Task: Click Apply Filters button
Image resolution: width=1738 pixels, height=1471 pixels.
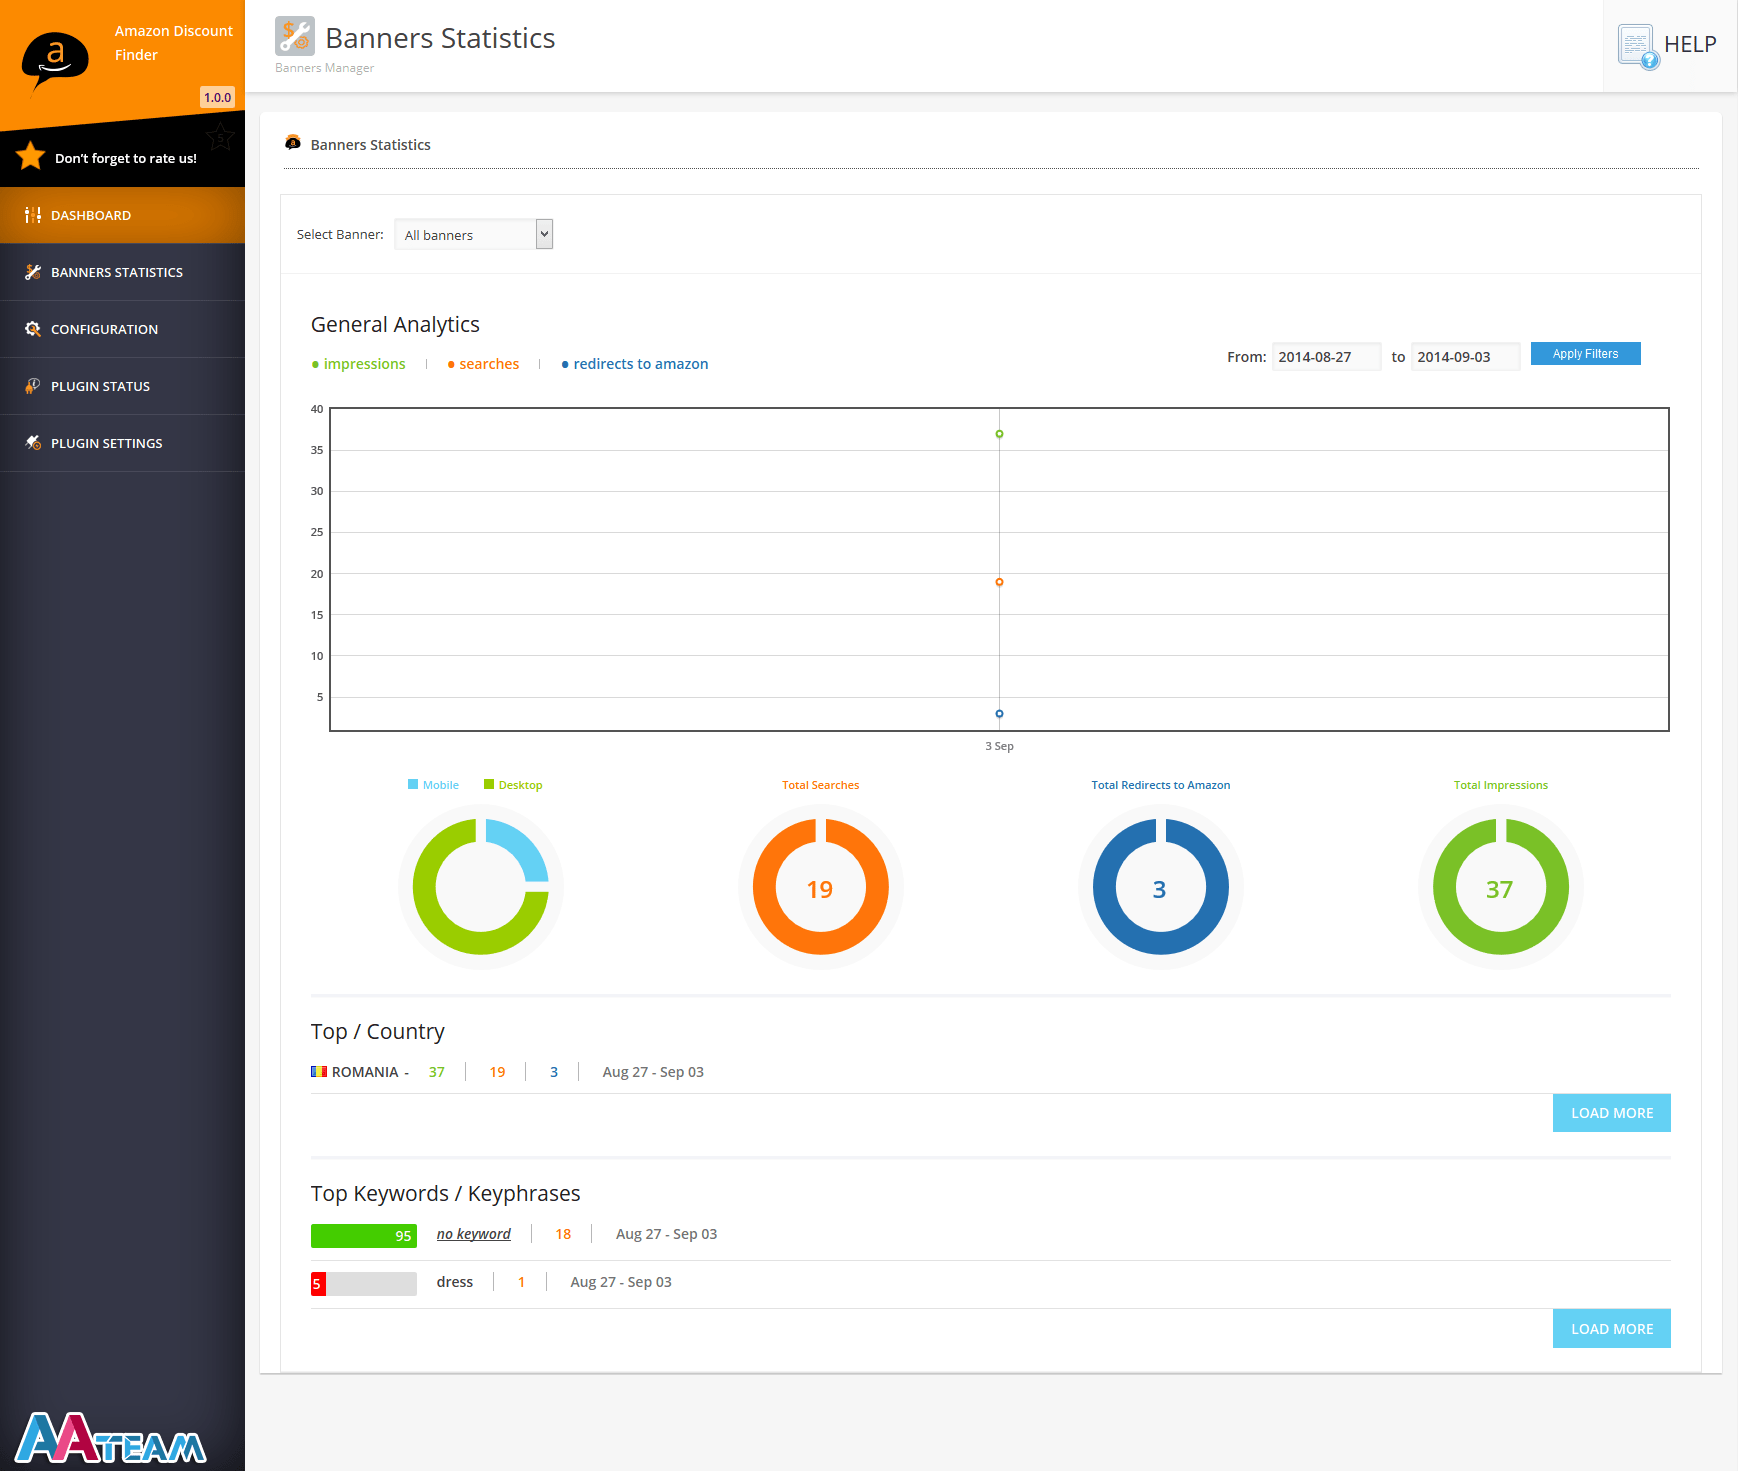Action: click(x=1585, y=354)
